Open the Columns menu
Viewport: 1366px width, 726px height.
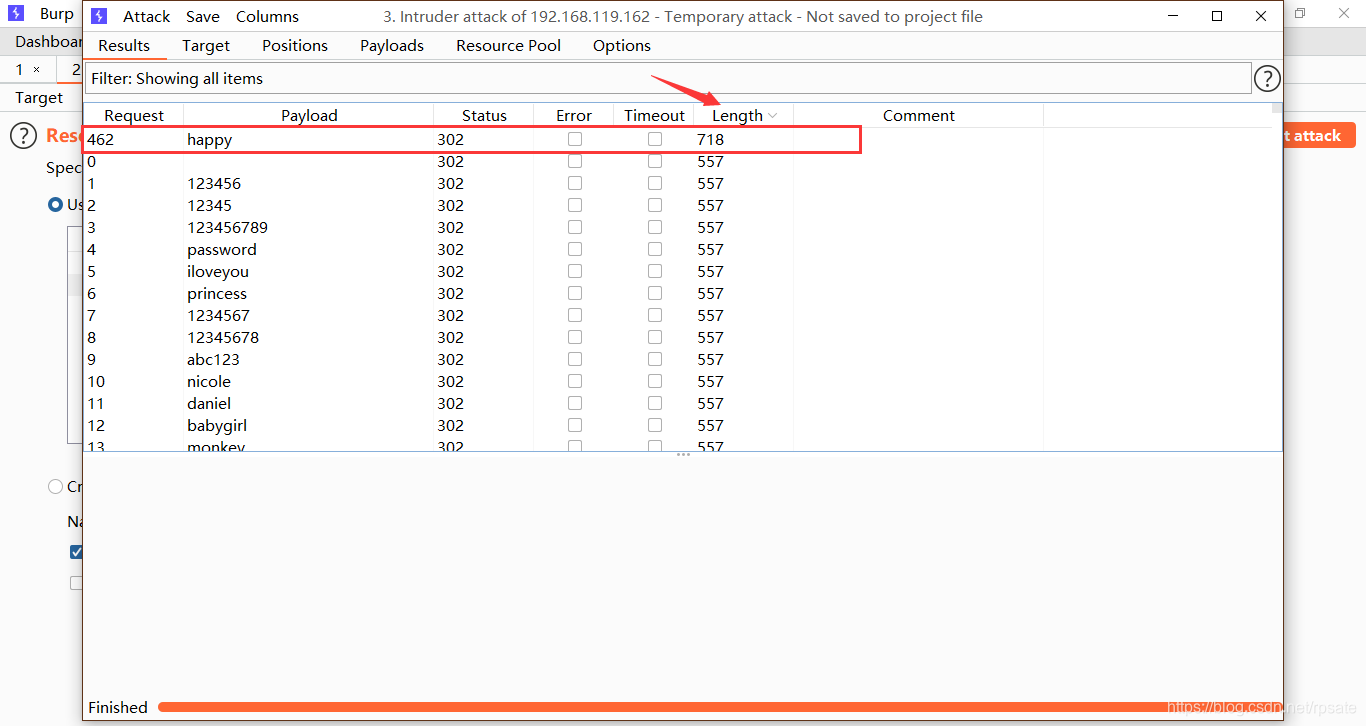click(x=267, y=16)
